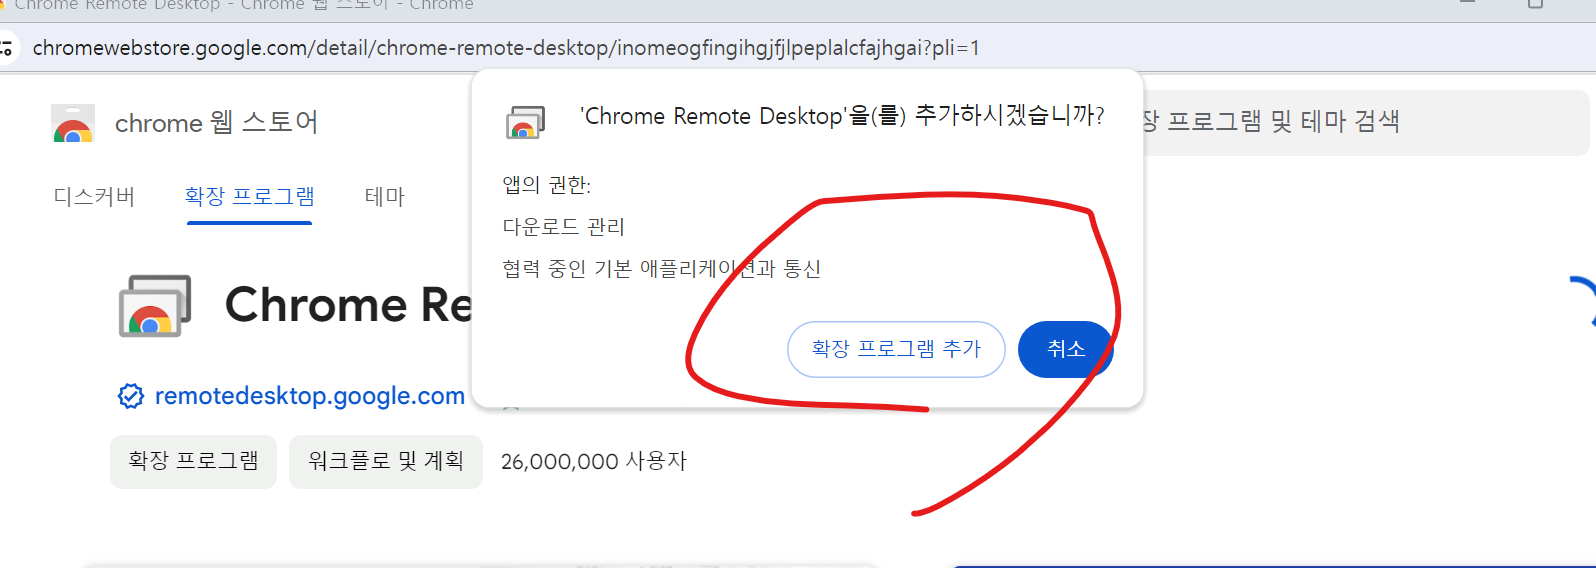Click the 26,000,000 사용자 text
The width and height of the screenshot is (1596, 568).
tap(594, 462)
